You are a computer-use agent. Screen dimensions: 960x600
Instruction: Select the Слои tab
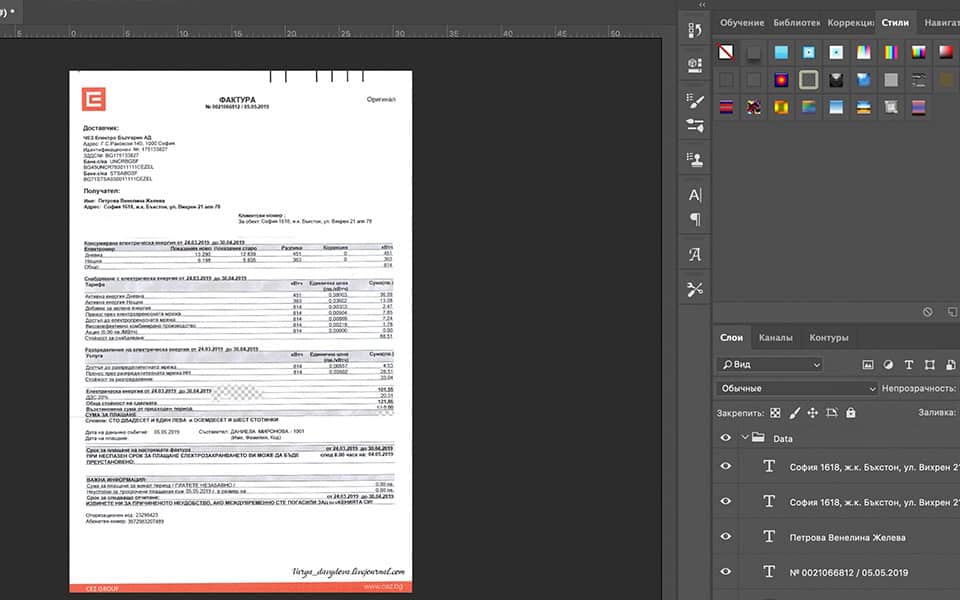click(732, 337)
